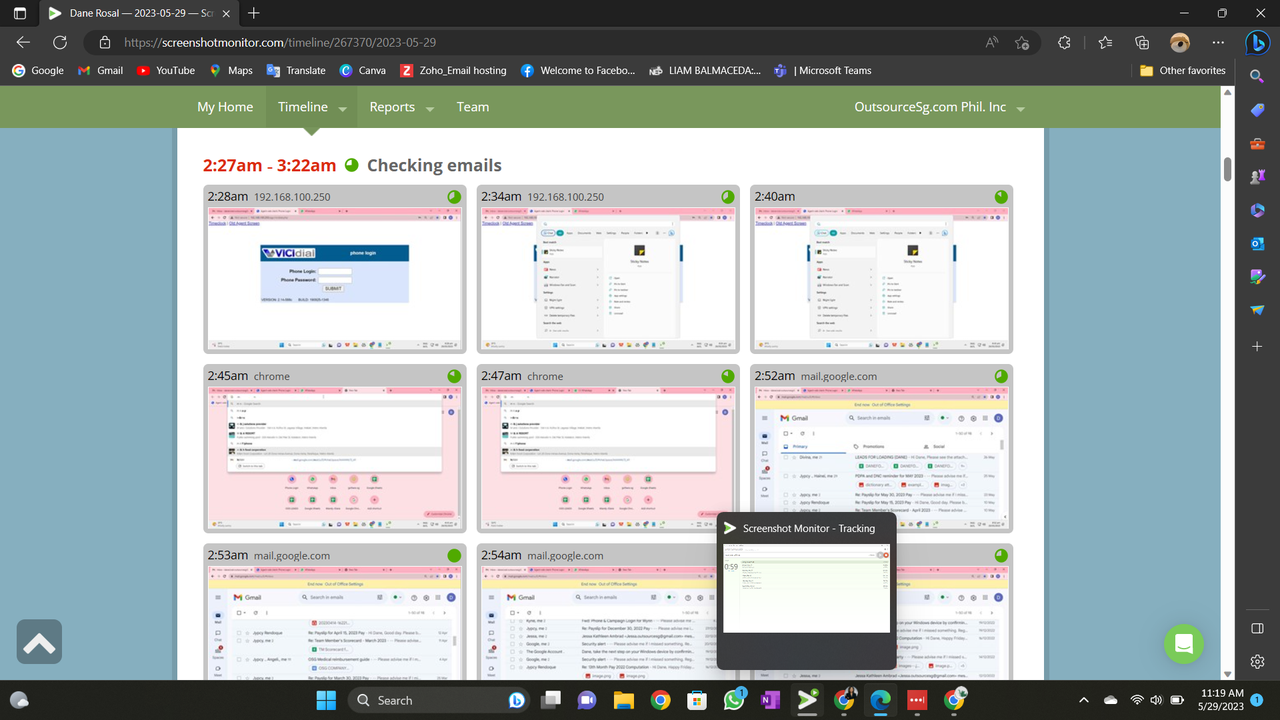Screen dimensions: 1280x720
Task: Open Shopping tag in sidebar
Action: pyautogui.click(x=1258, y=110)
